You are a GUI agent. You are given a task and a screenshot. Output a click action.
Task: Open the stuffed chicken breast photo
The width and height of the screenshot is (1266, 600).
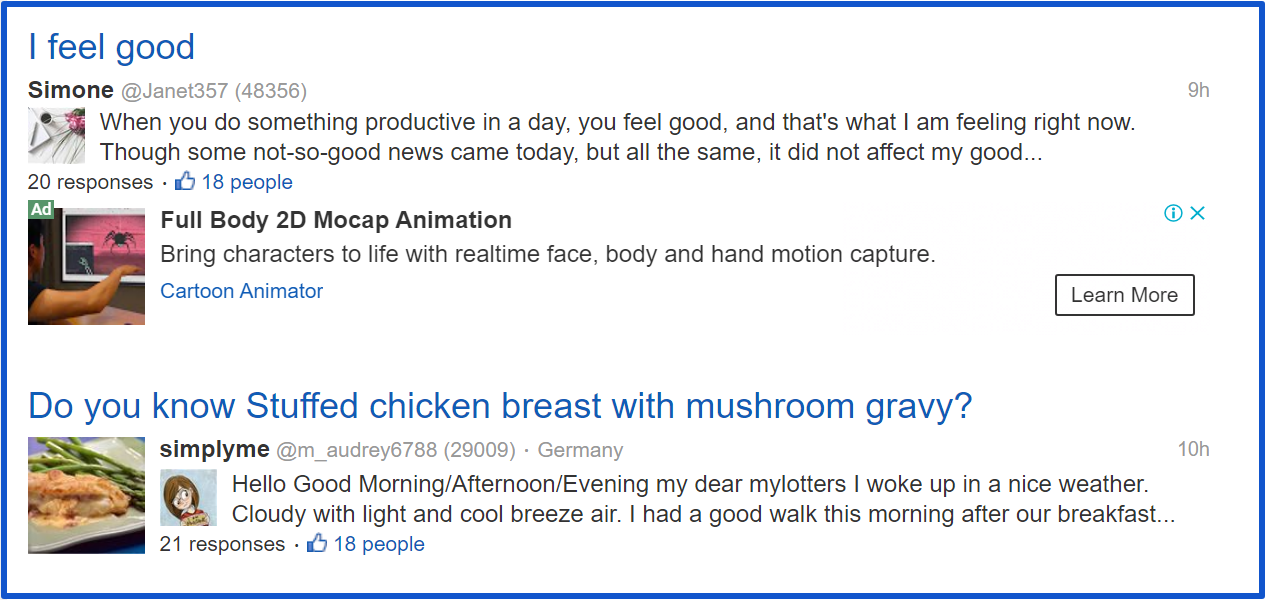(86, 495)
